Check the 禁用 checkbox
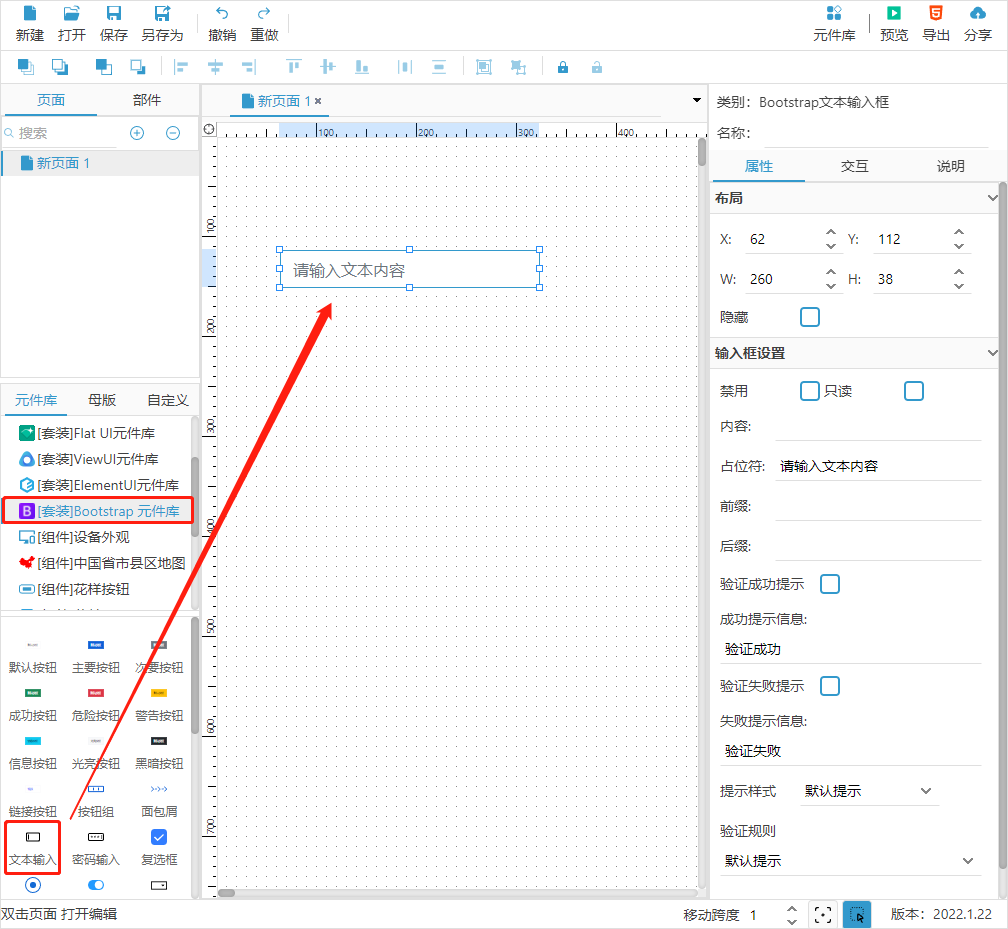1008x929 pixels. [810, 391]
